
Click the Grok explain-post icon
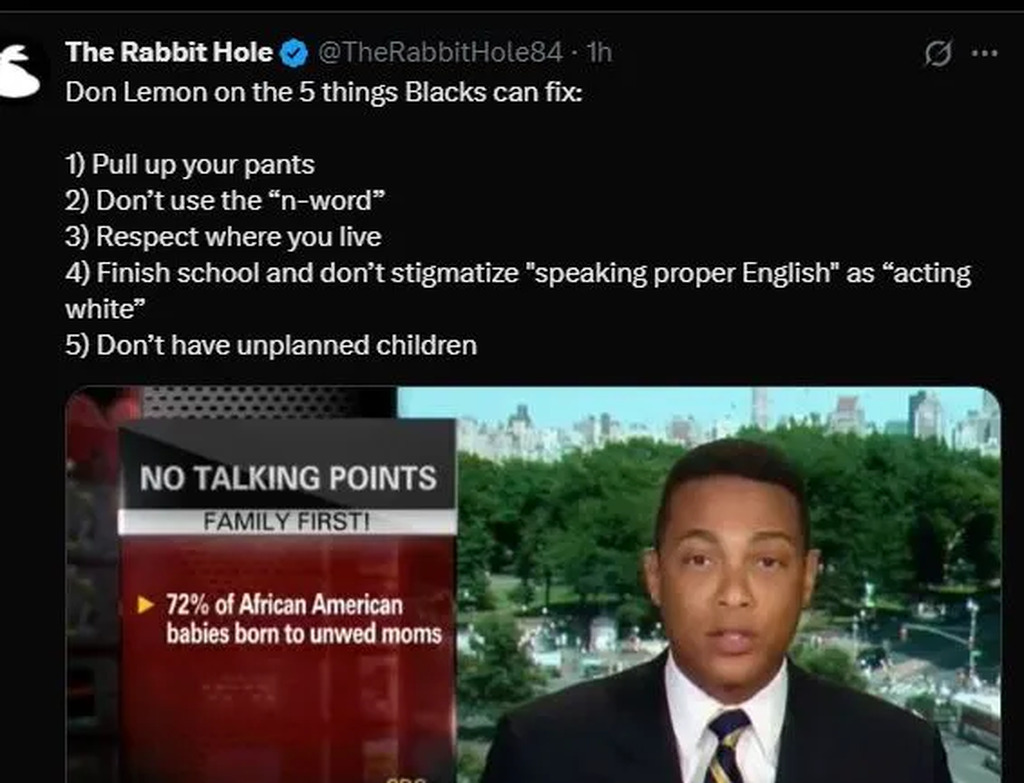tap(938, 54)
